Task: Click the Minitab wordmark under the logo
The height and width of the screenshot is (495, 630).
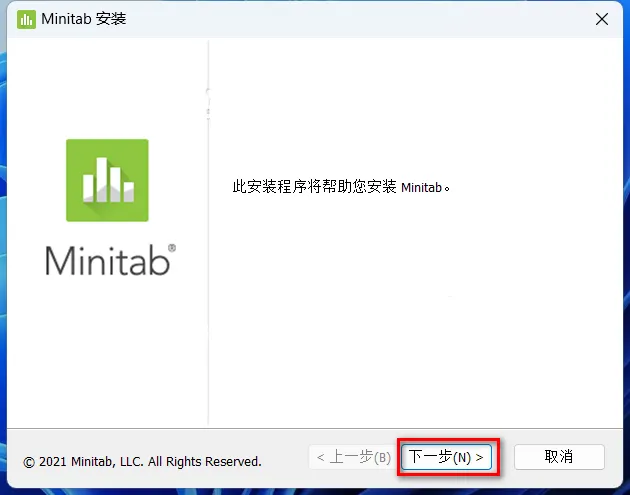Action: [x=110, y=260]
